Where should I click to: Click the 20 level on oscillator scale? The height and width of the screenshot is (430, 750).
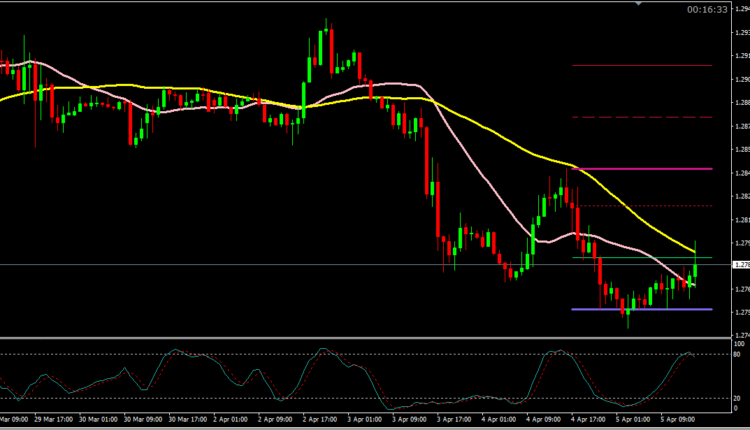740,397
